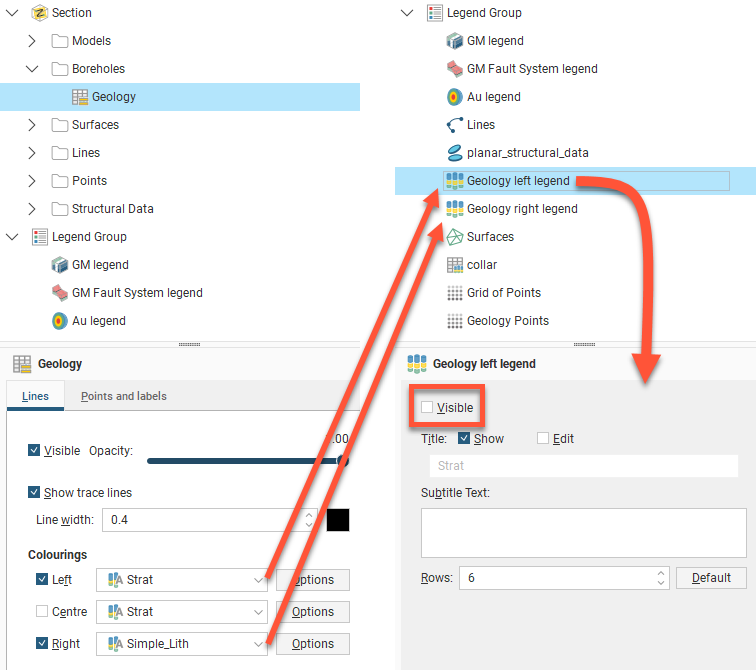Click the Au legend icon in left tree
Viewport: 756px width, 670px height.
[60, 321]
